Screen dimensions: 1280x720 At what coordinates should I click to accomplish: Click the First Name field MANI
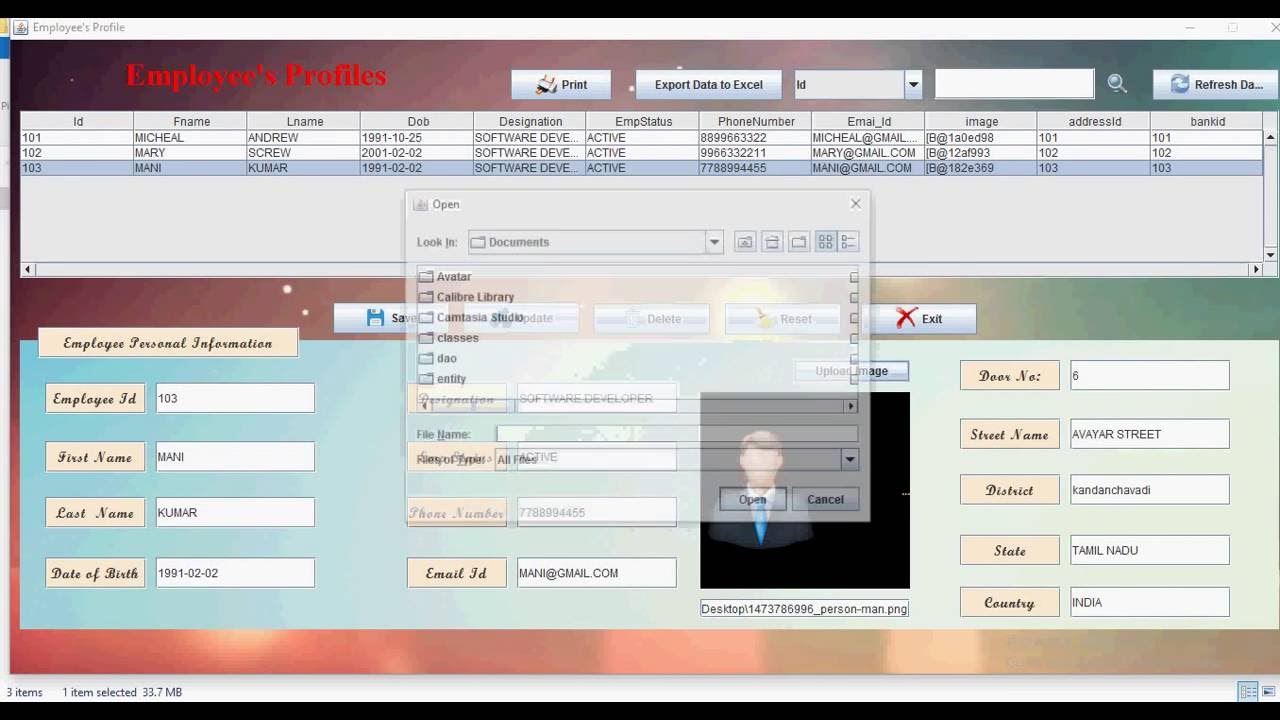(x=235, y=457)
